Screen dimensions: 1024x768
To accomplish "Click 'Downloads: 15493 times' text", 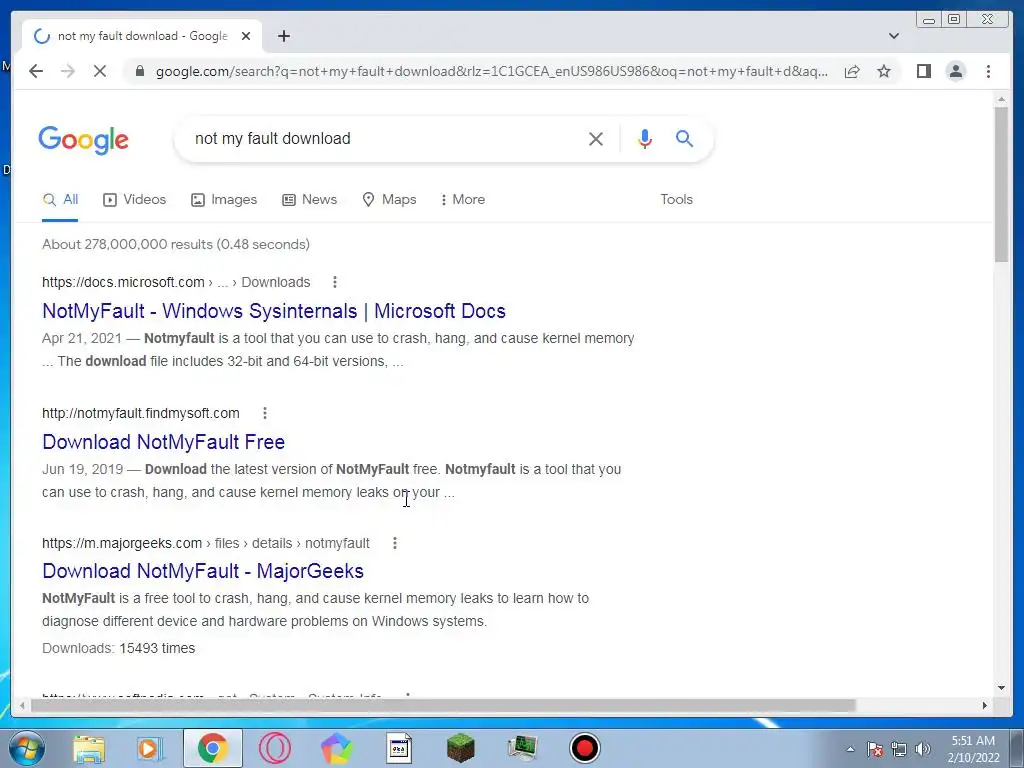I will (118, 648).
